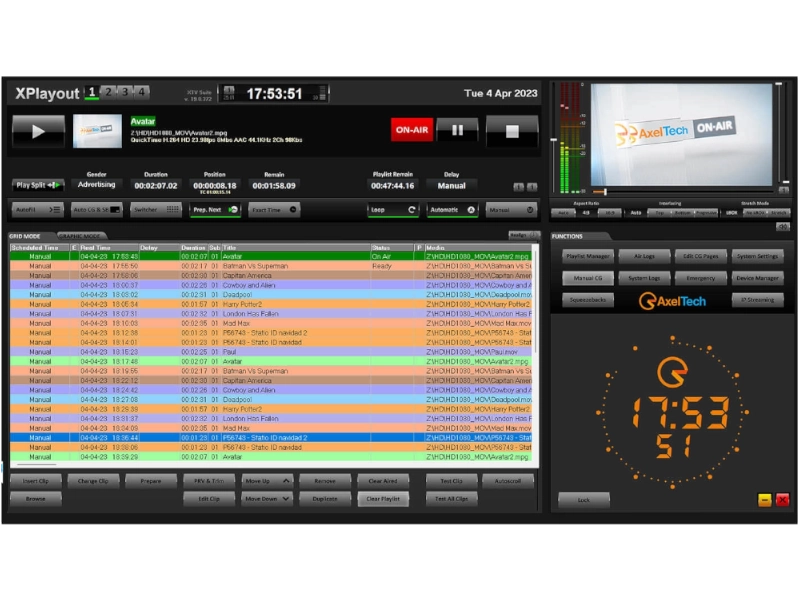Open Device Manager

tap(757, 278)
